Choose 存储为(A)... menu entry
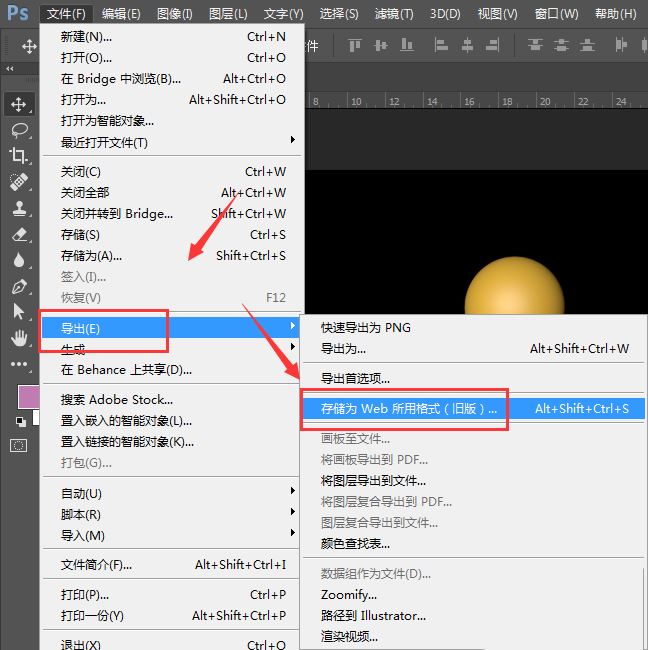This screenshot has height=650, width=648. pos(172,256)
